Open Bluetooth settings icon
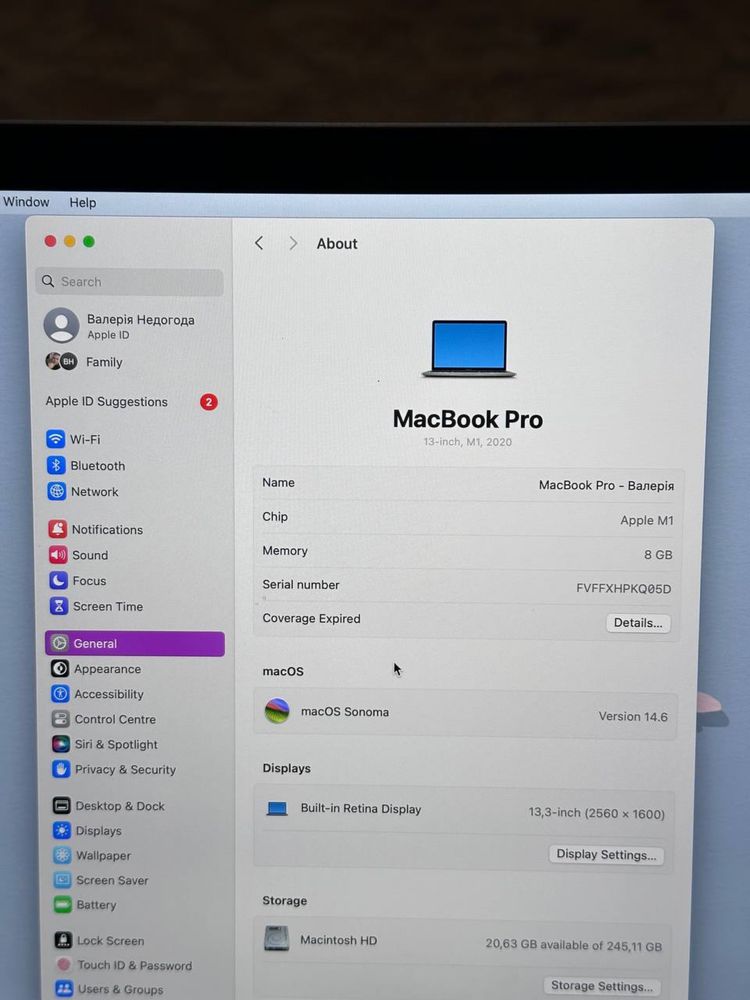The image size is (750, 1000). click(56, 465)
